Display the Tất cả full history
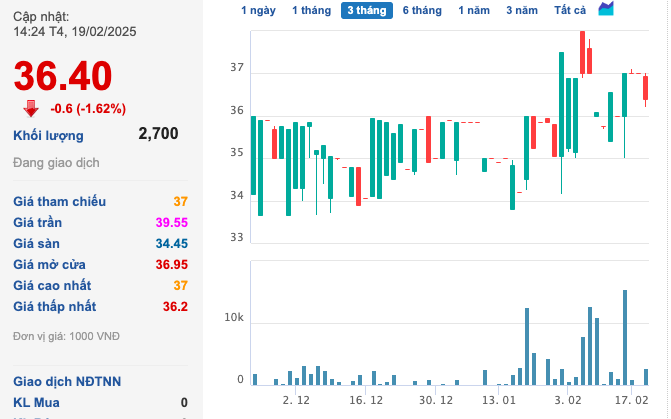Screen dimensions: 671x419 pos(570,10)
